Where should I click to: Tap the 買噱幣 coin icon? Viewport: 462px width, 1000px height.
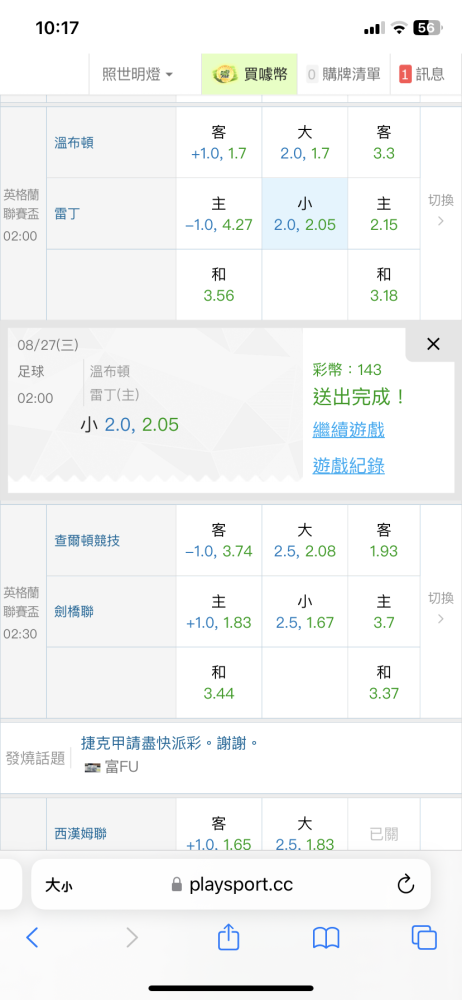[x=225, y=74]
